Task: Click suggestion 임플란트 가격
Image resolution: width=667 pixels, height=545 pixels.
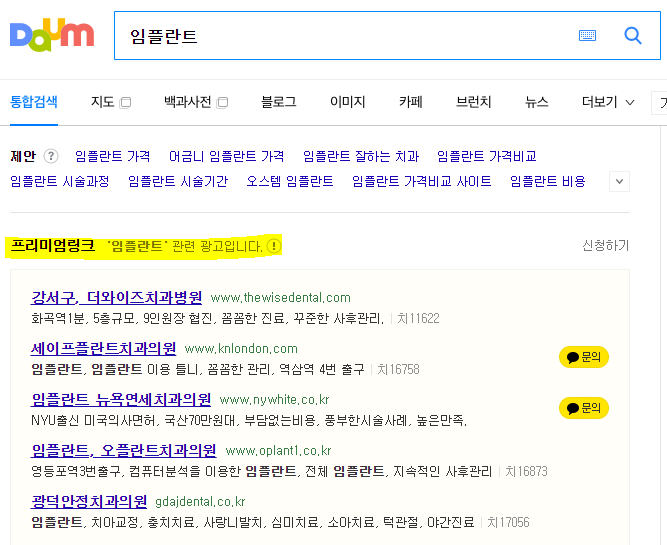Action: click(112, 156)
